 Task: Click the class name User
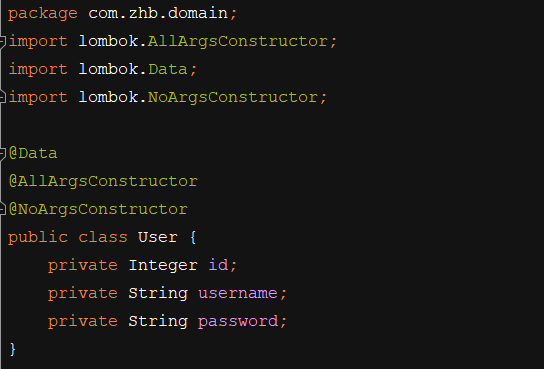point(158,237)
